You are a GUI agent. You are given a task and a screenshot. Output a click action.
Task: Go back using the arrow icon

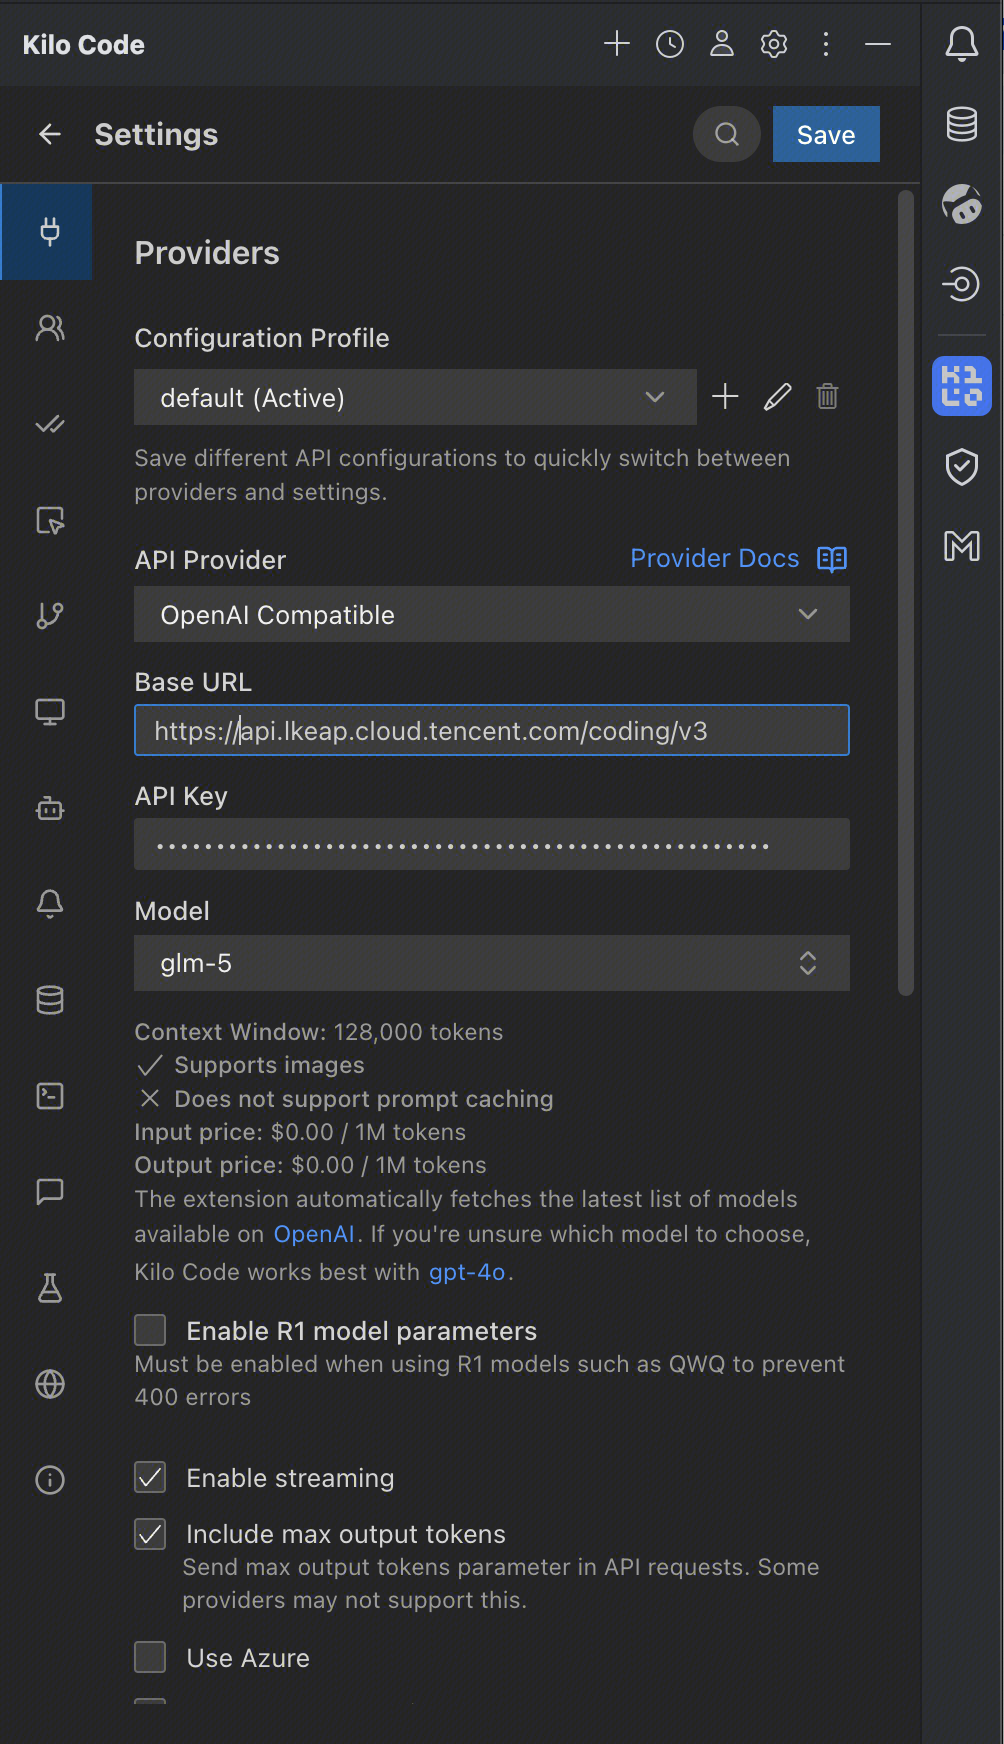pos(50,134)
